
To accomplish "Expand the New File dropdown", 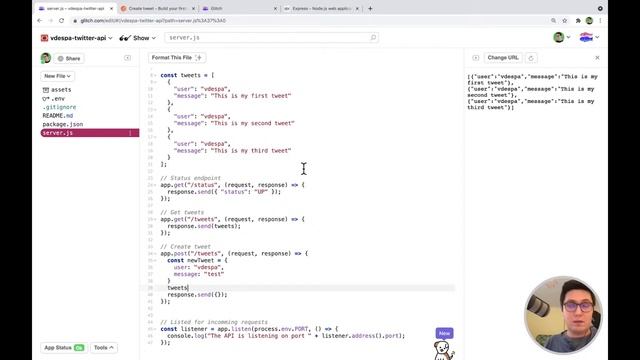I will (57, 76).
